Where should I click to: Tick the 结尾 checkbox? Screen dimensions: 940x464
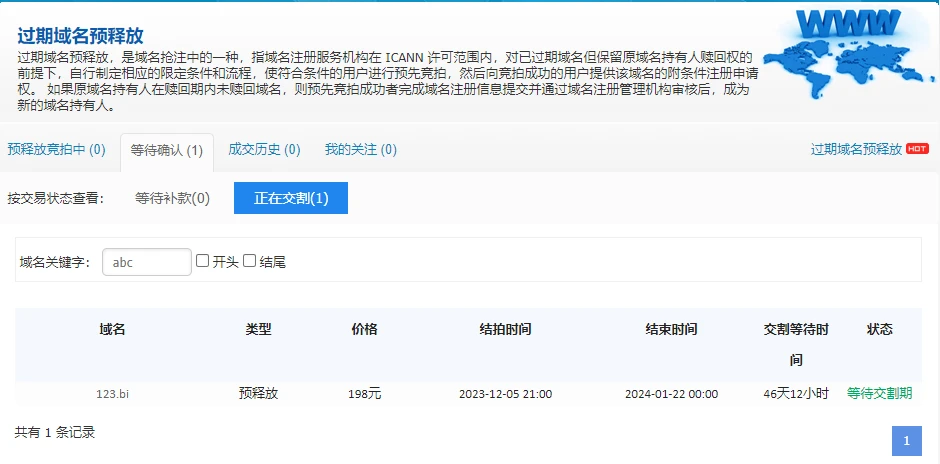[x=250, y=261]
